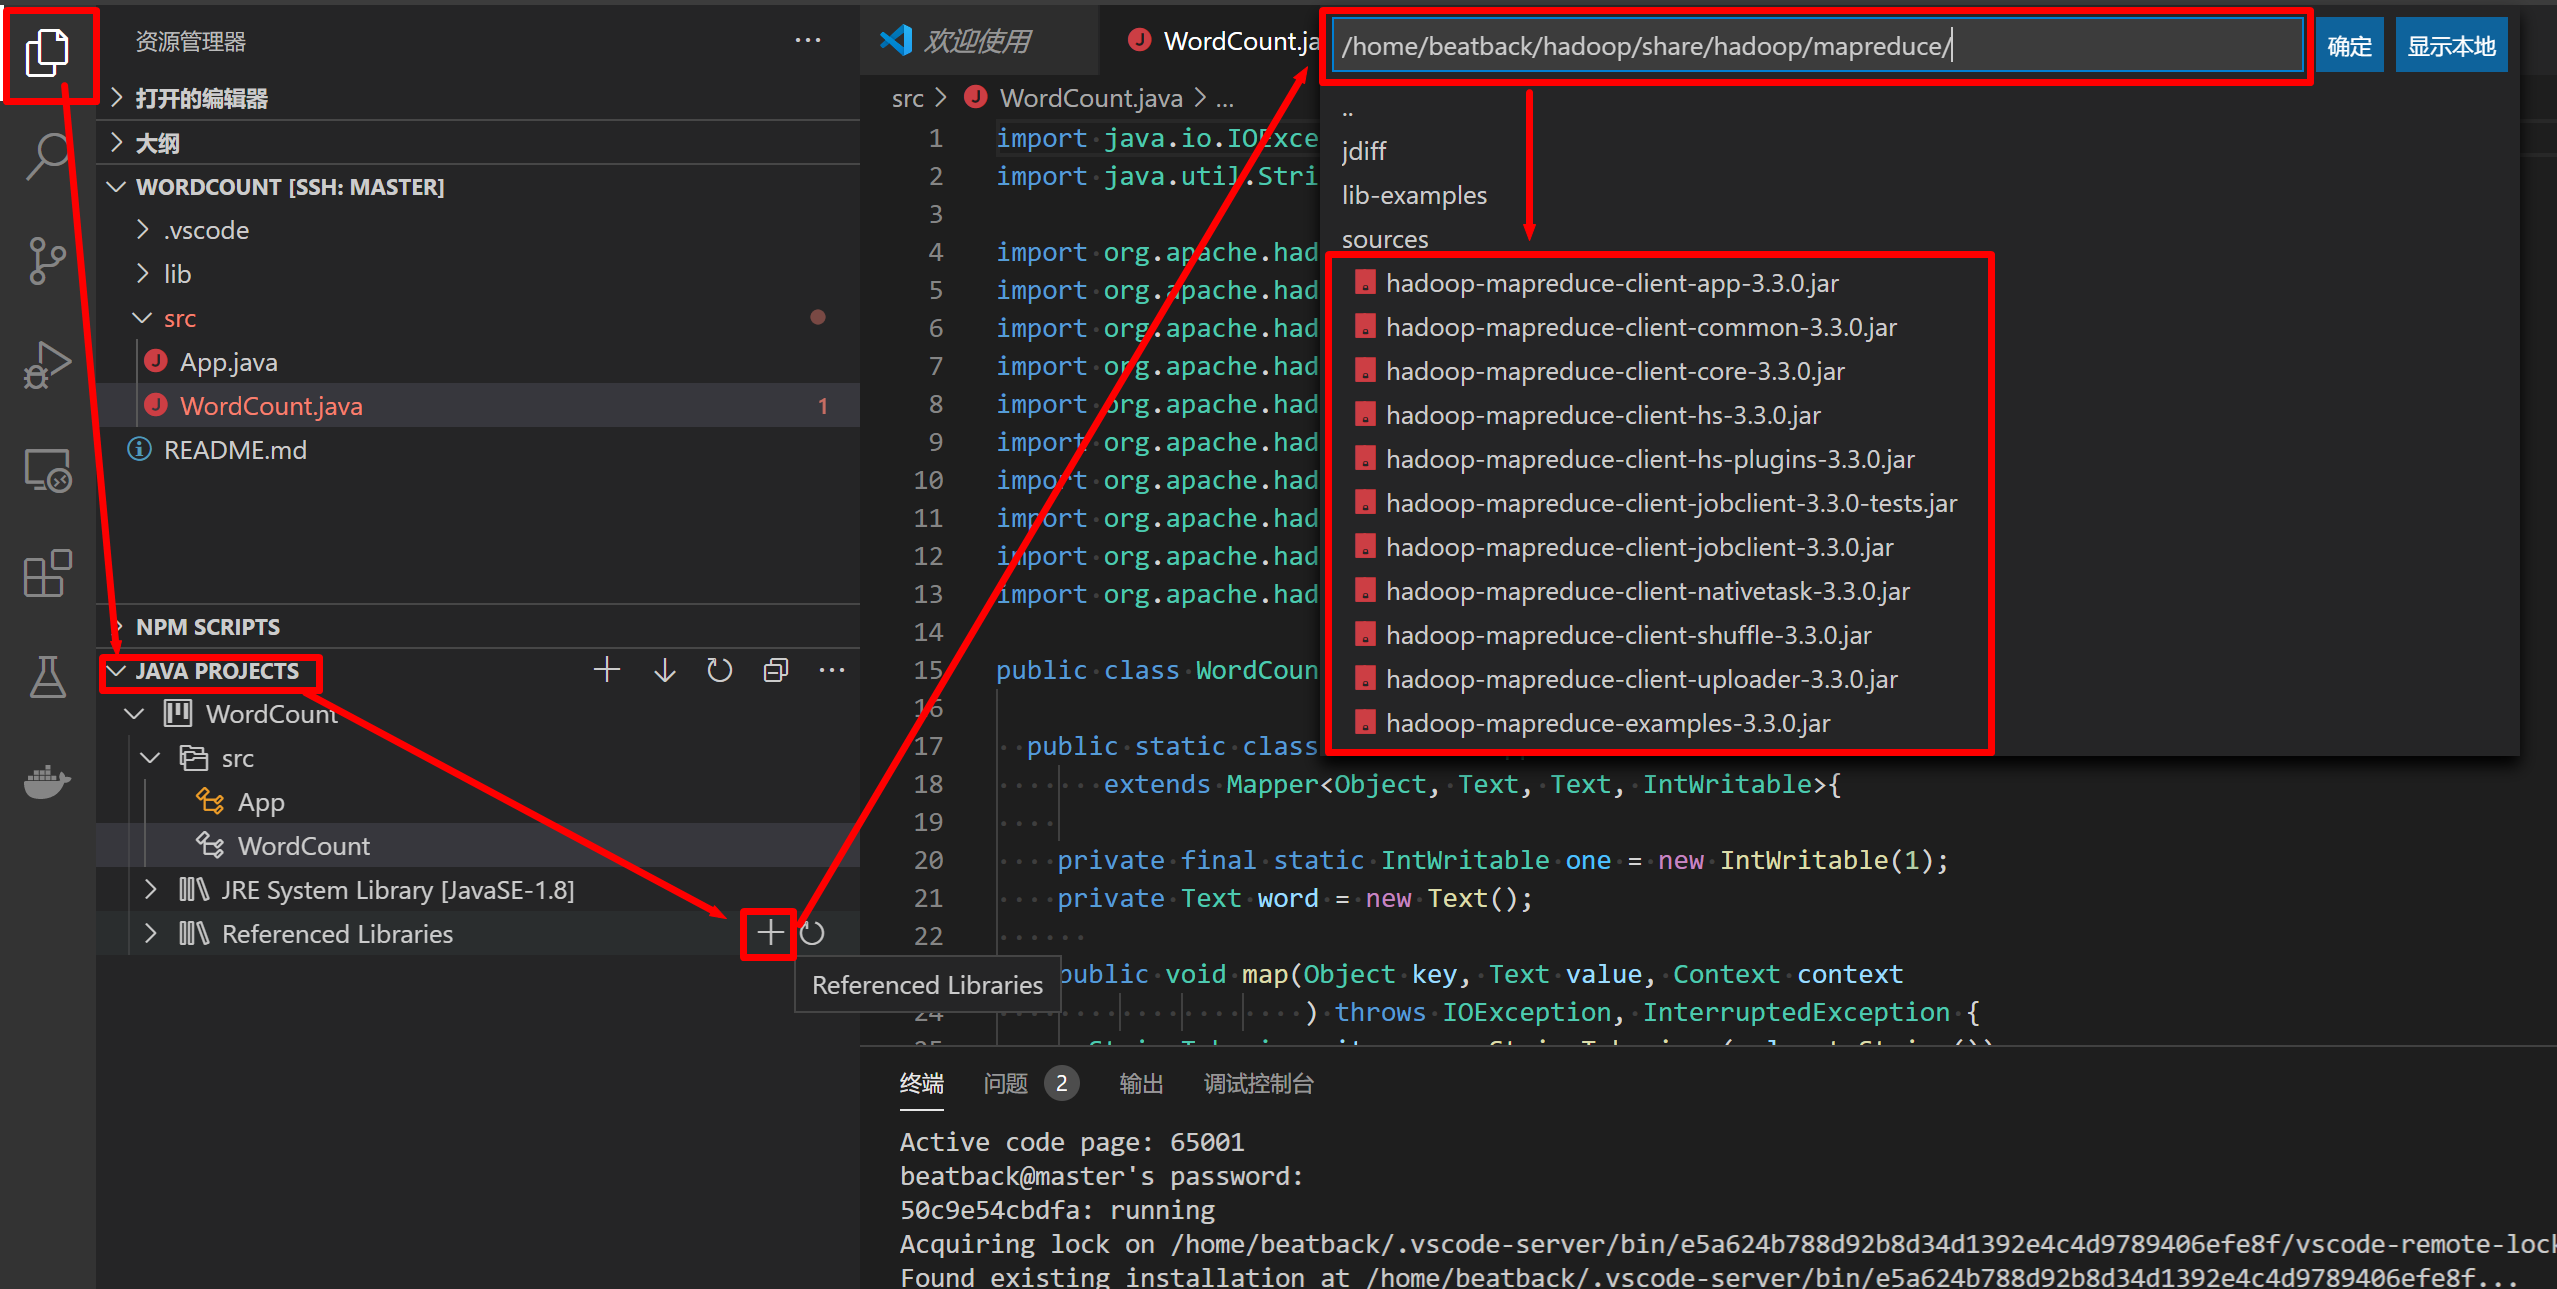Screen dimensions: 2557x1289
Task: Open the Remote Explorer view
Action: point(48,470)
